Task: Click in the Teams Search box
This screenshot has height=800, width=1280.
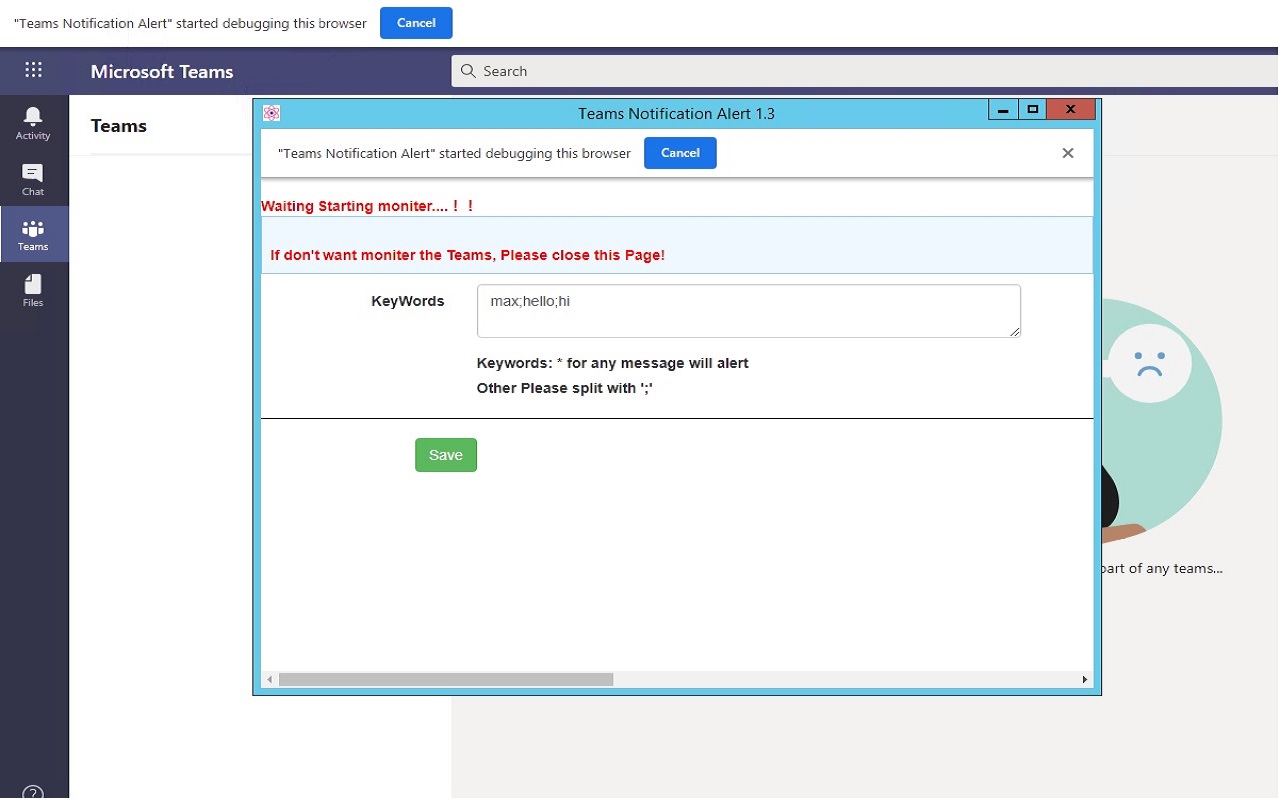Action: [x=865, y=71]
